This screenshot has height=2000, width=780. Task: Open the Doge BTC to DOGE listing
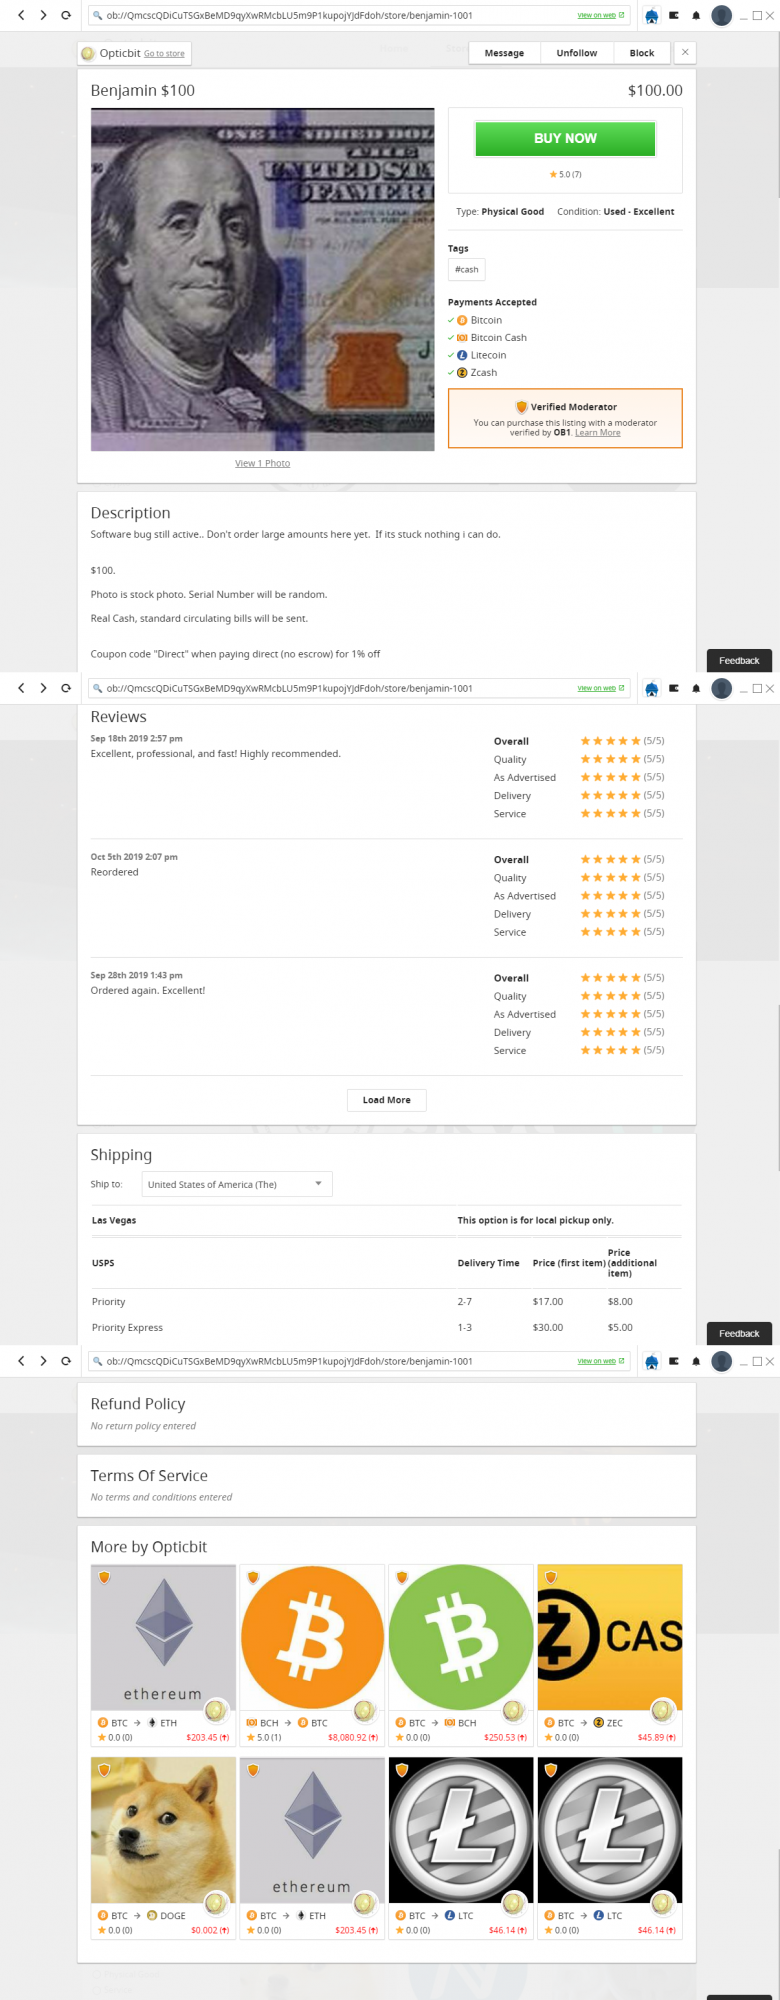point(163,1848)
